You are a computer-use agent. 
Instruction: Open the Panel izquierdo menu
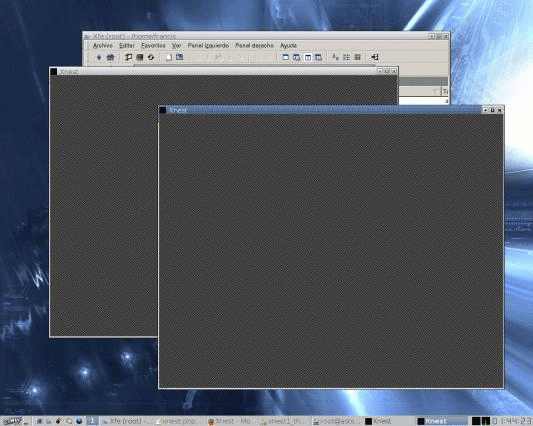[x=208, y=46]
